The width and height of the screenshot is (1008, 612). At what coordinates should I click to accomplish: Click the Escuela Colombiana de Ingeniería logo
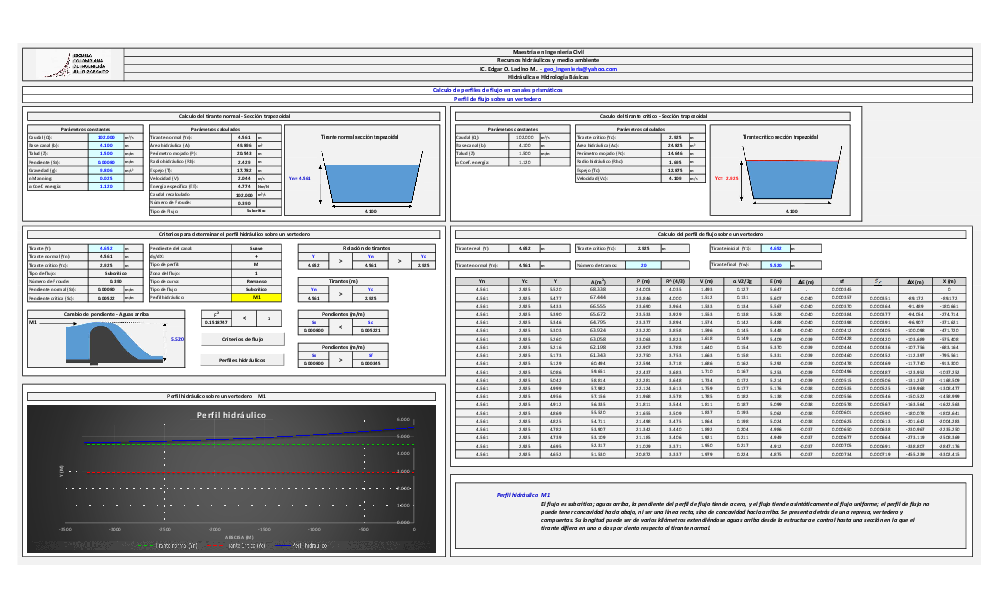point(80,64)
